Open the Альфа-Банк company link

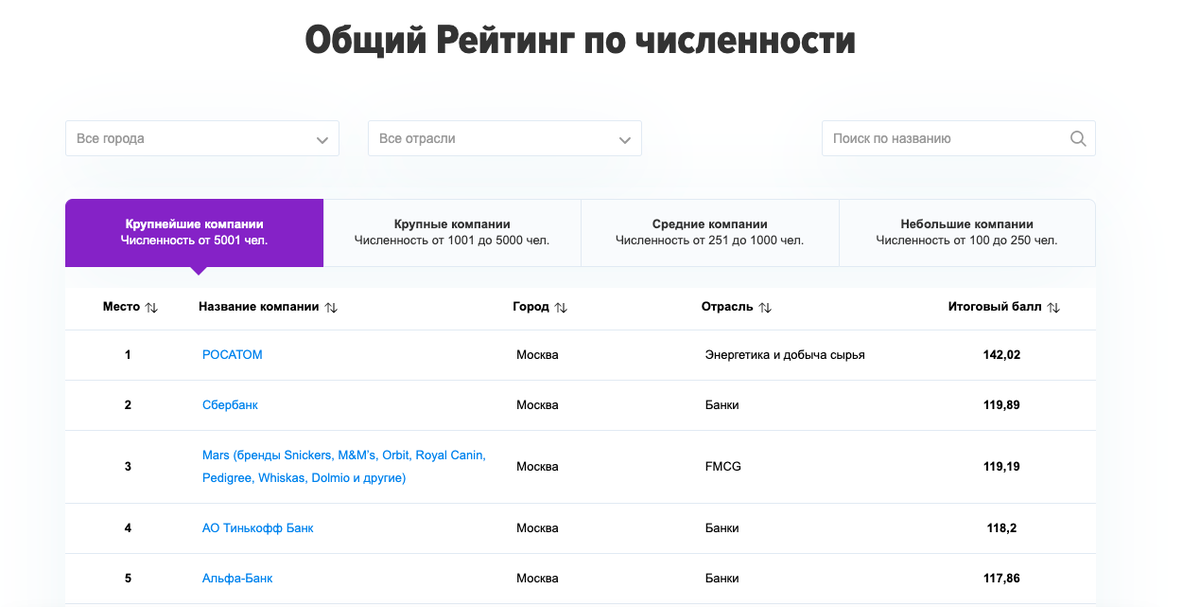(237, 578)
